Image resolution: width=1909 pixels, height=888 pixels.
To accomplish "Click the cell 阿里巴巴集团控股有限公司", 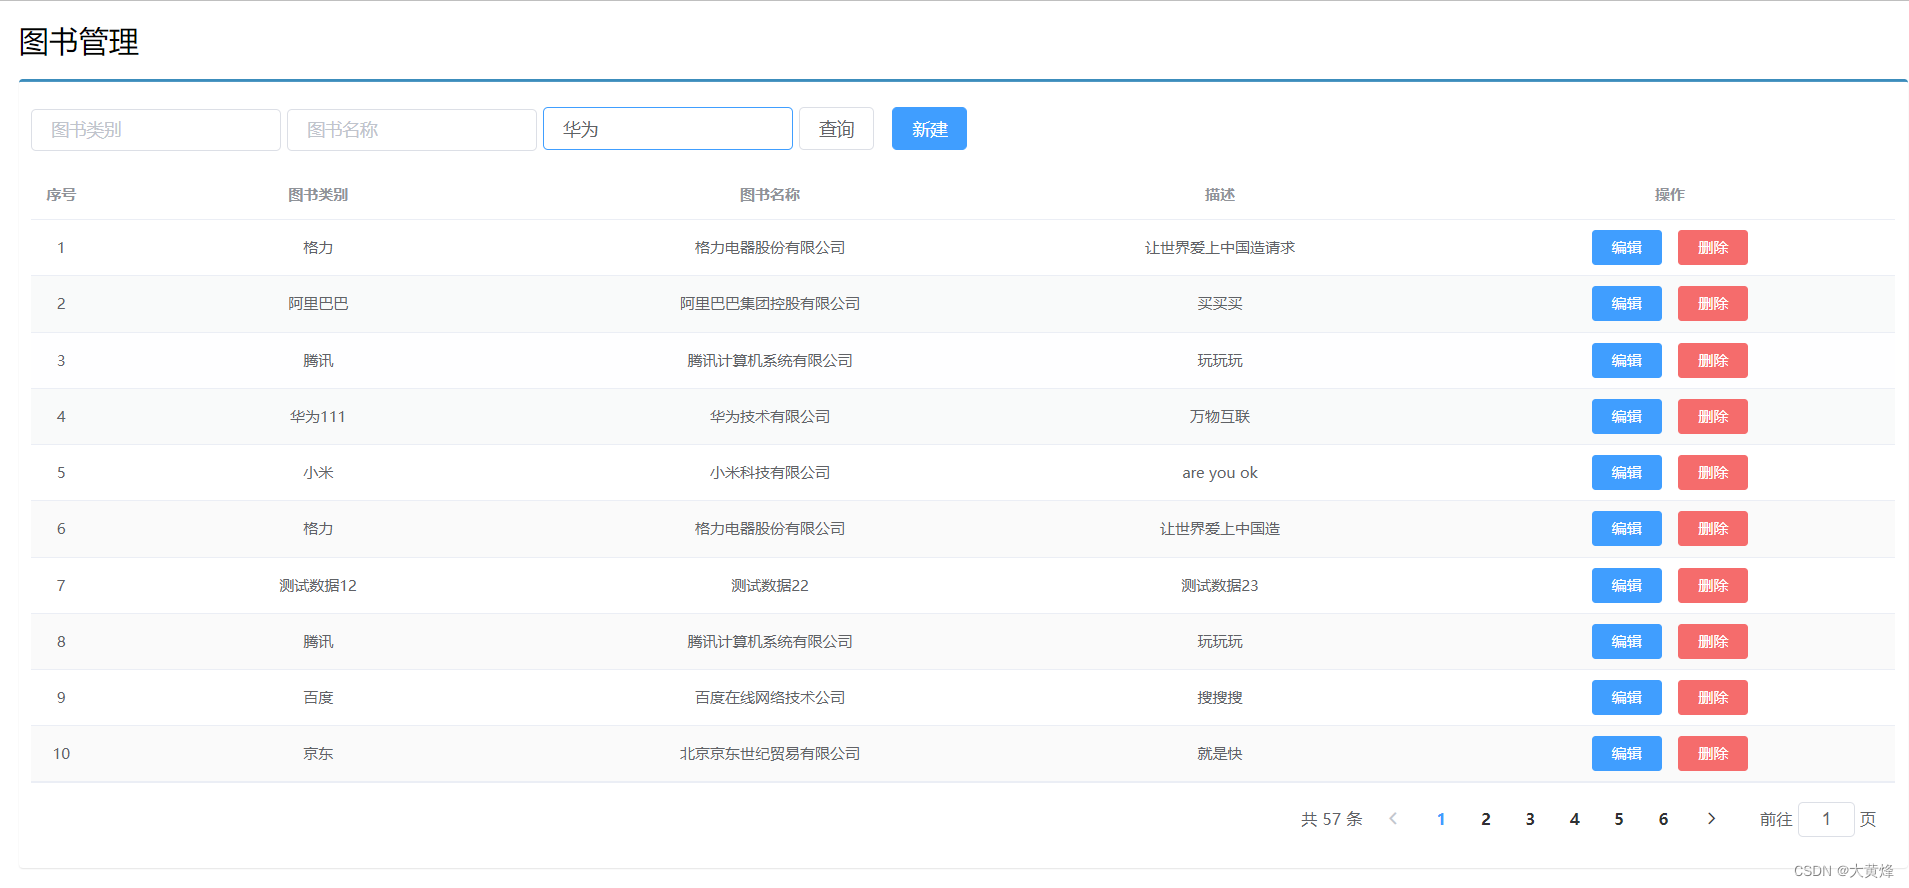I will (770, 304).
